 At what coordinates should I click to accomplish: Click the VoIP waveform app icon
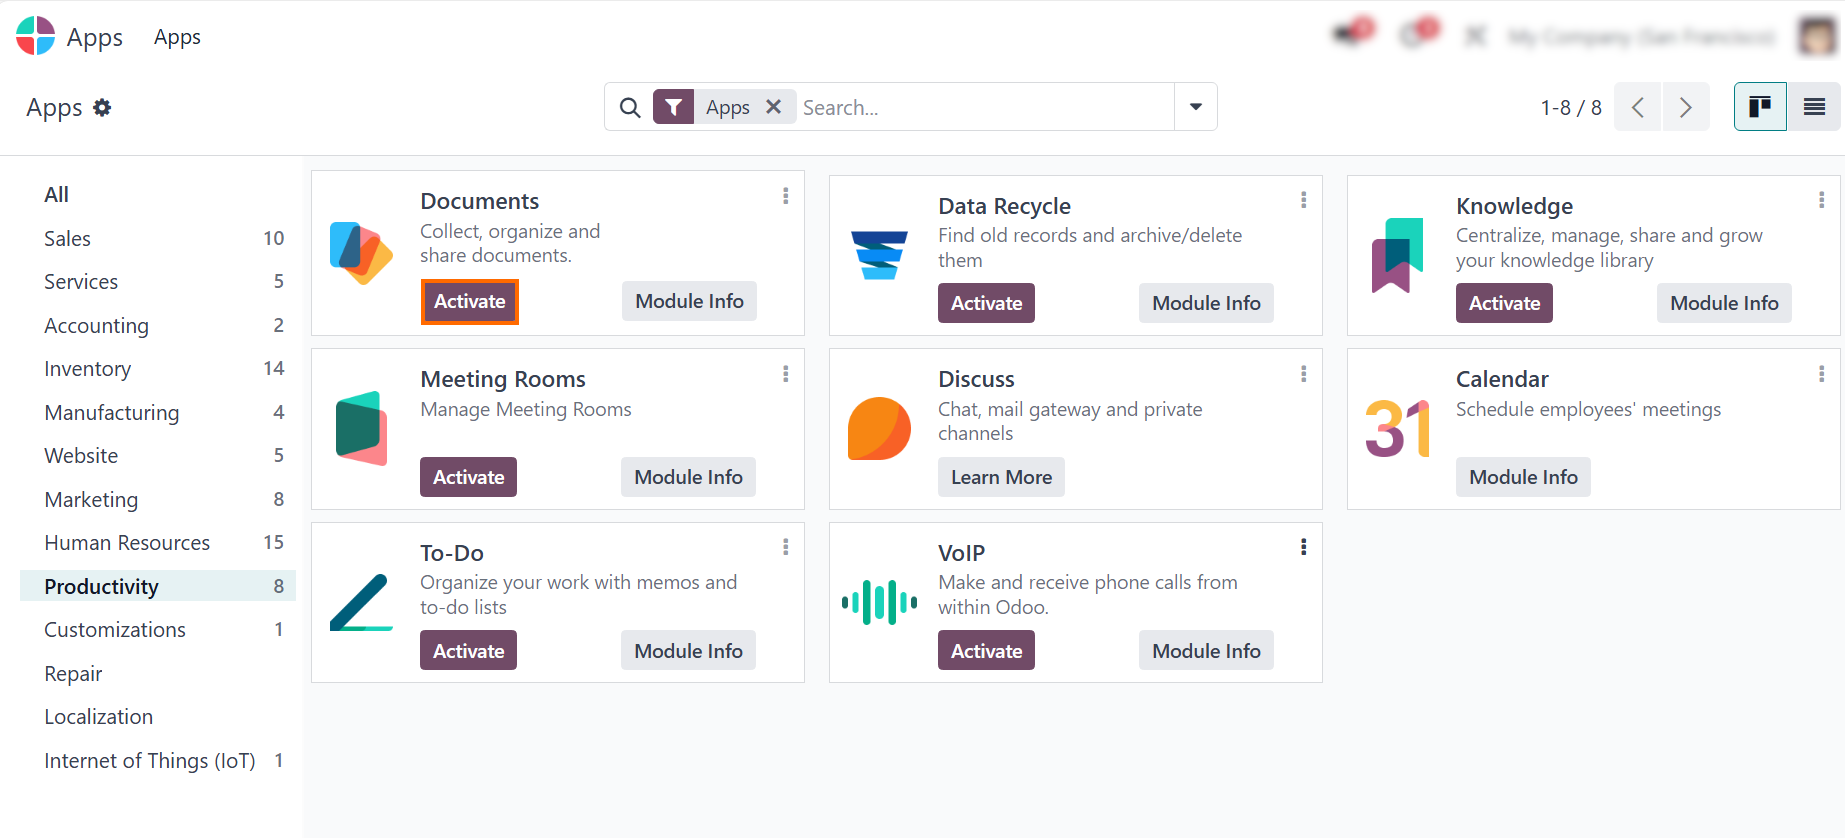tap(879, 602)
